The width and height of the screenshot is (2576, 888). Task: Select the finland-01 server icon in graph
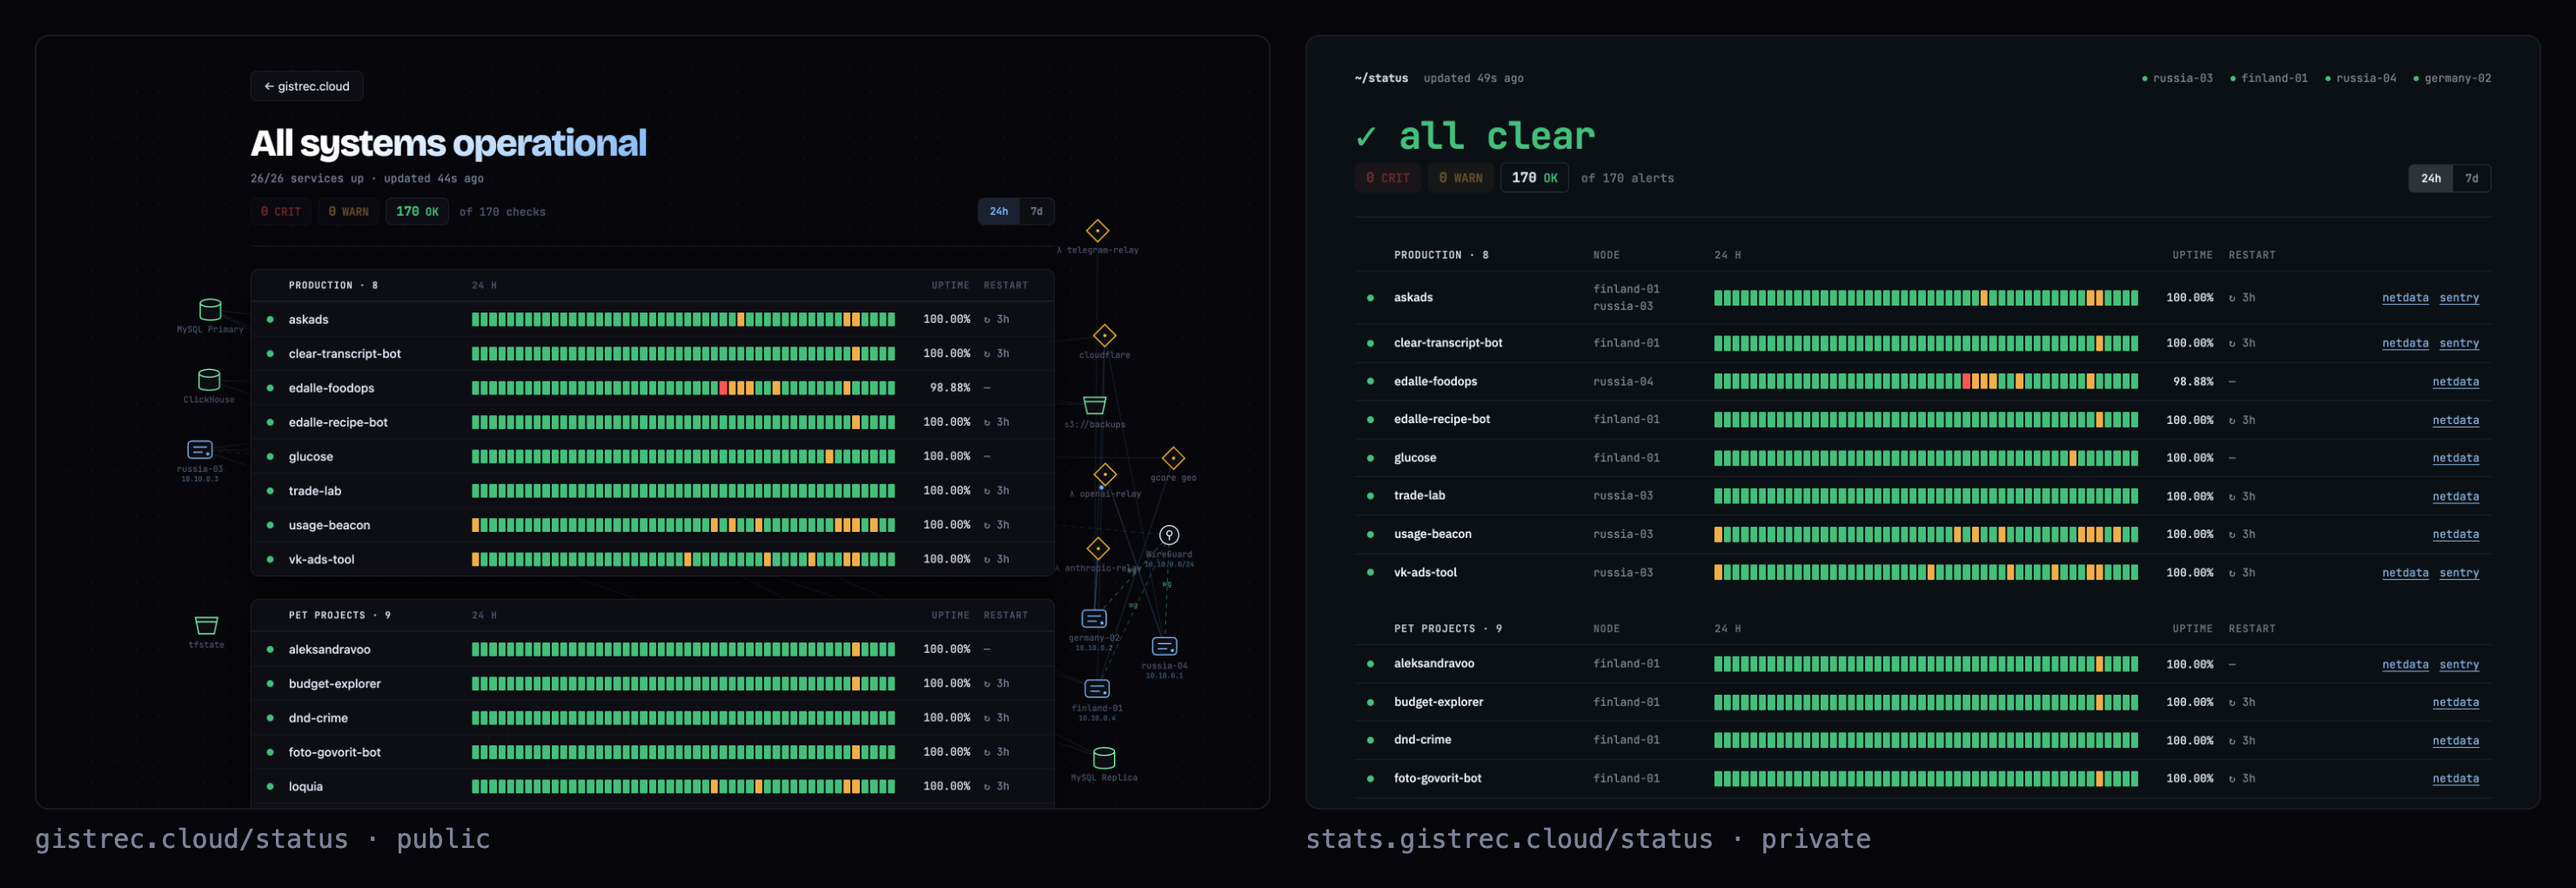(1097, 689)
